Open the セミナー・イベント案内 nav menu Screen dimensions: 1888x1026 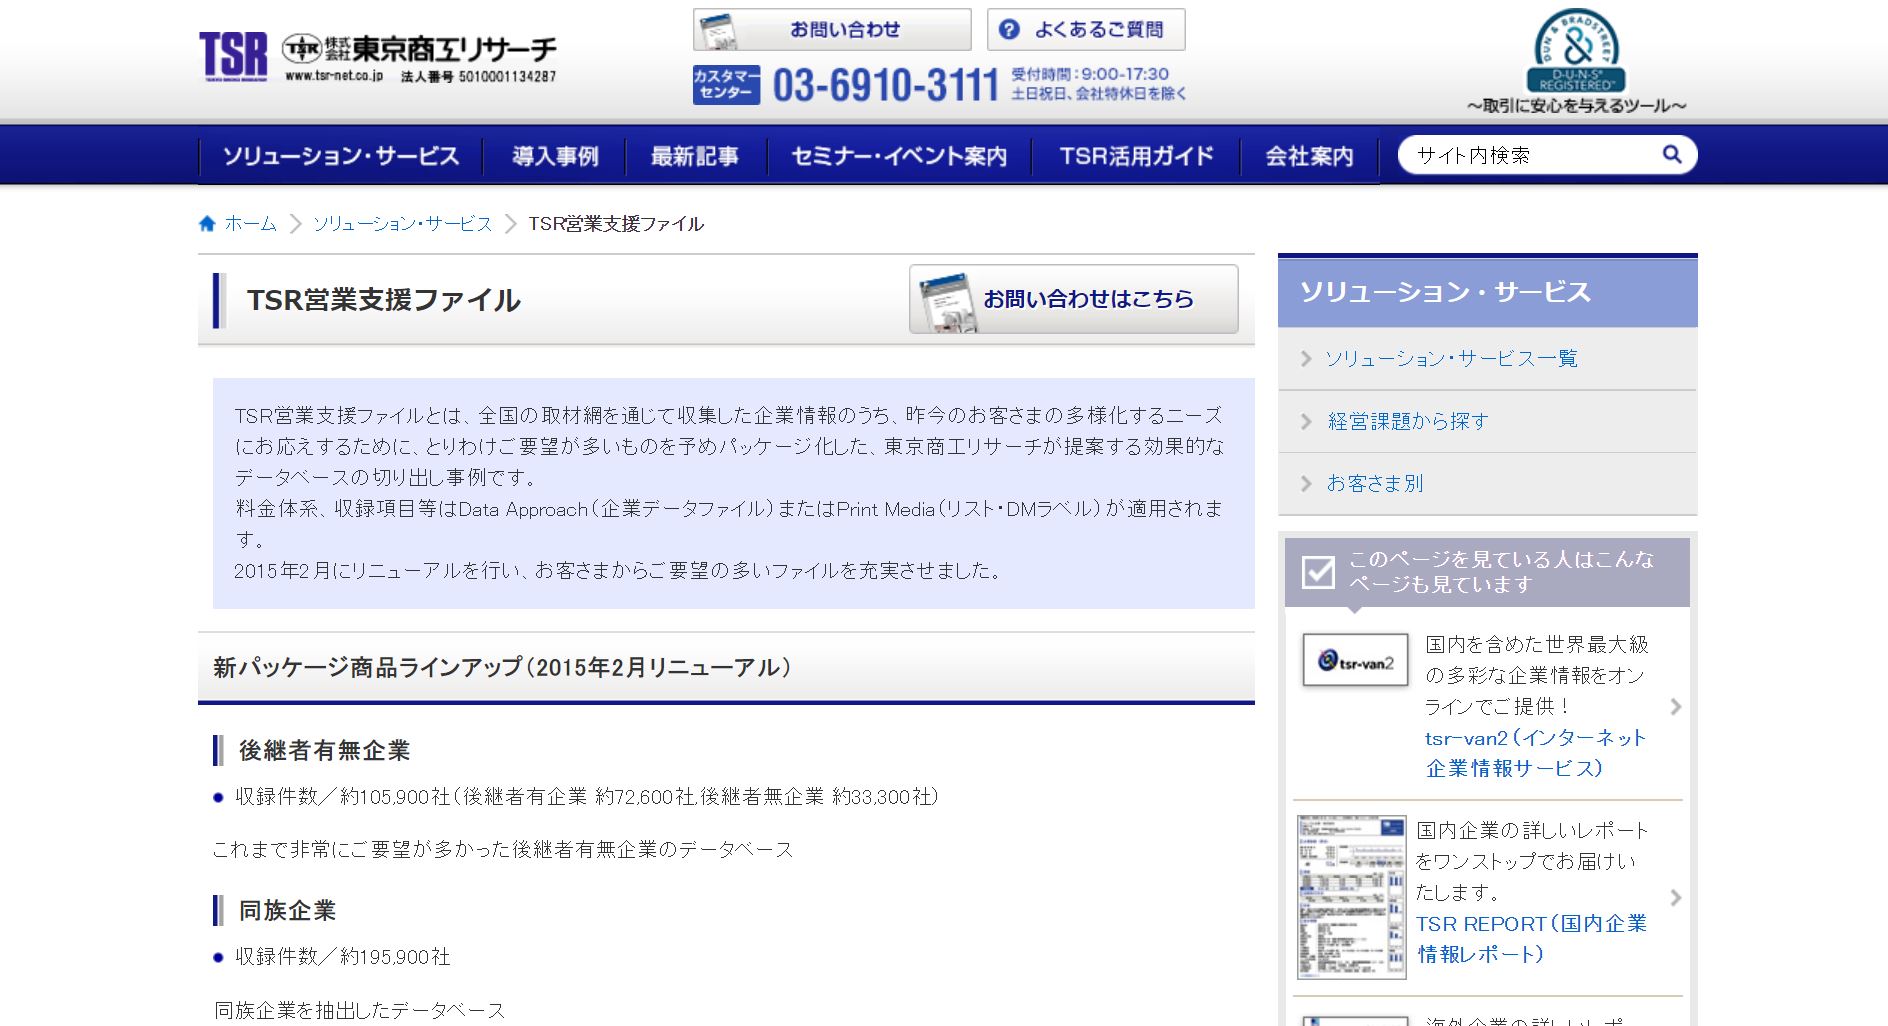[x=899, y=156]
